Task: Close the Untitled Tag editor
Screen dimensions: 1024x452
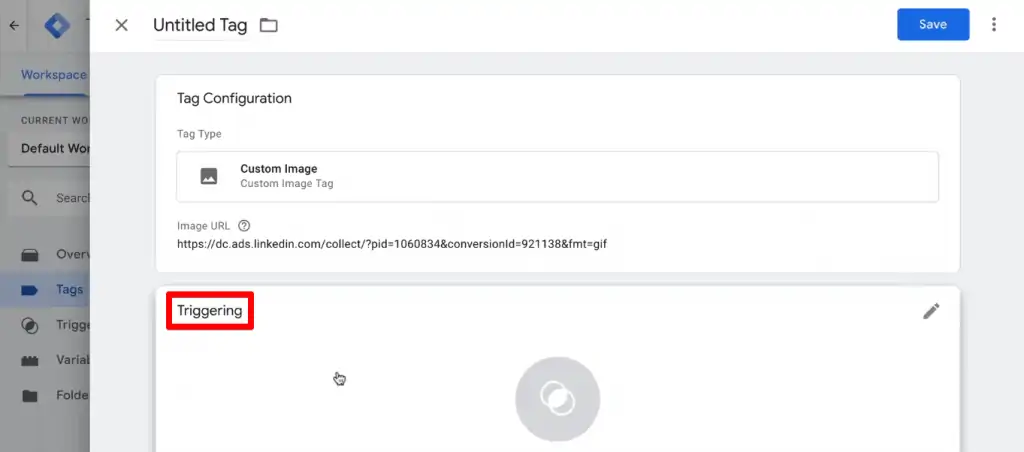Action: (x=121, y=25)
